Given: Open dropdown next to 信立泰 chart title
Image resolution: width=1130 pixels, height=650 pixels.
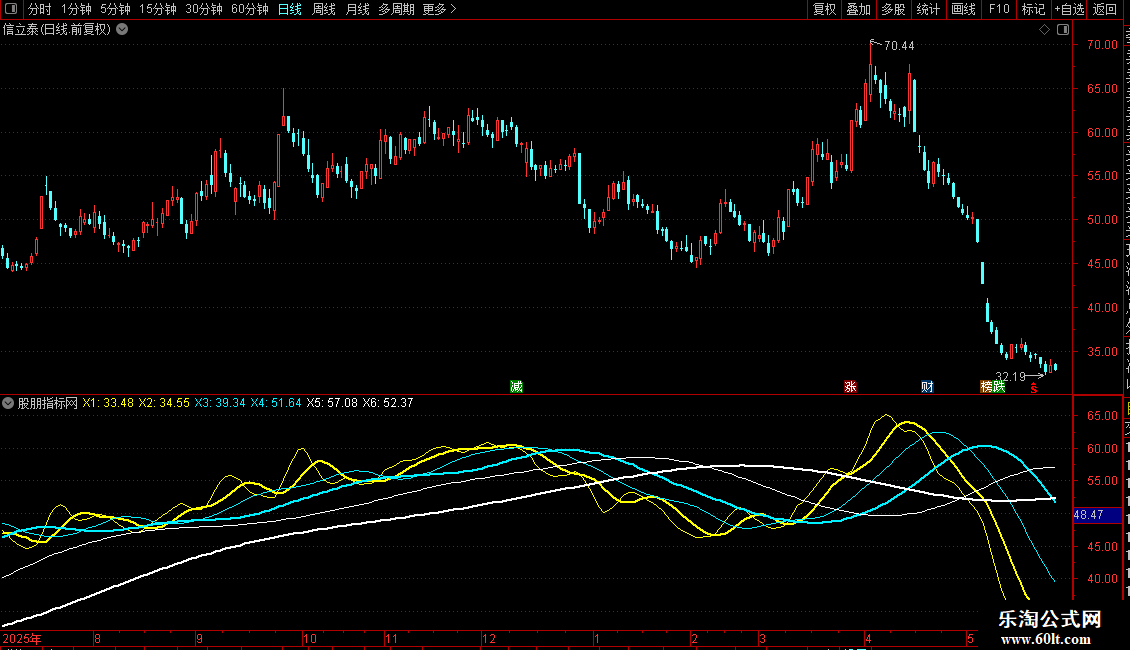Looking at the screenshot, I should tap(123, 30).
